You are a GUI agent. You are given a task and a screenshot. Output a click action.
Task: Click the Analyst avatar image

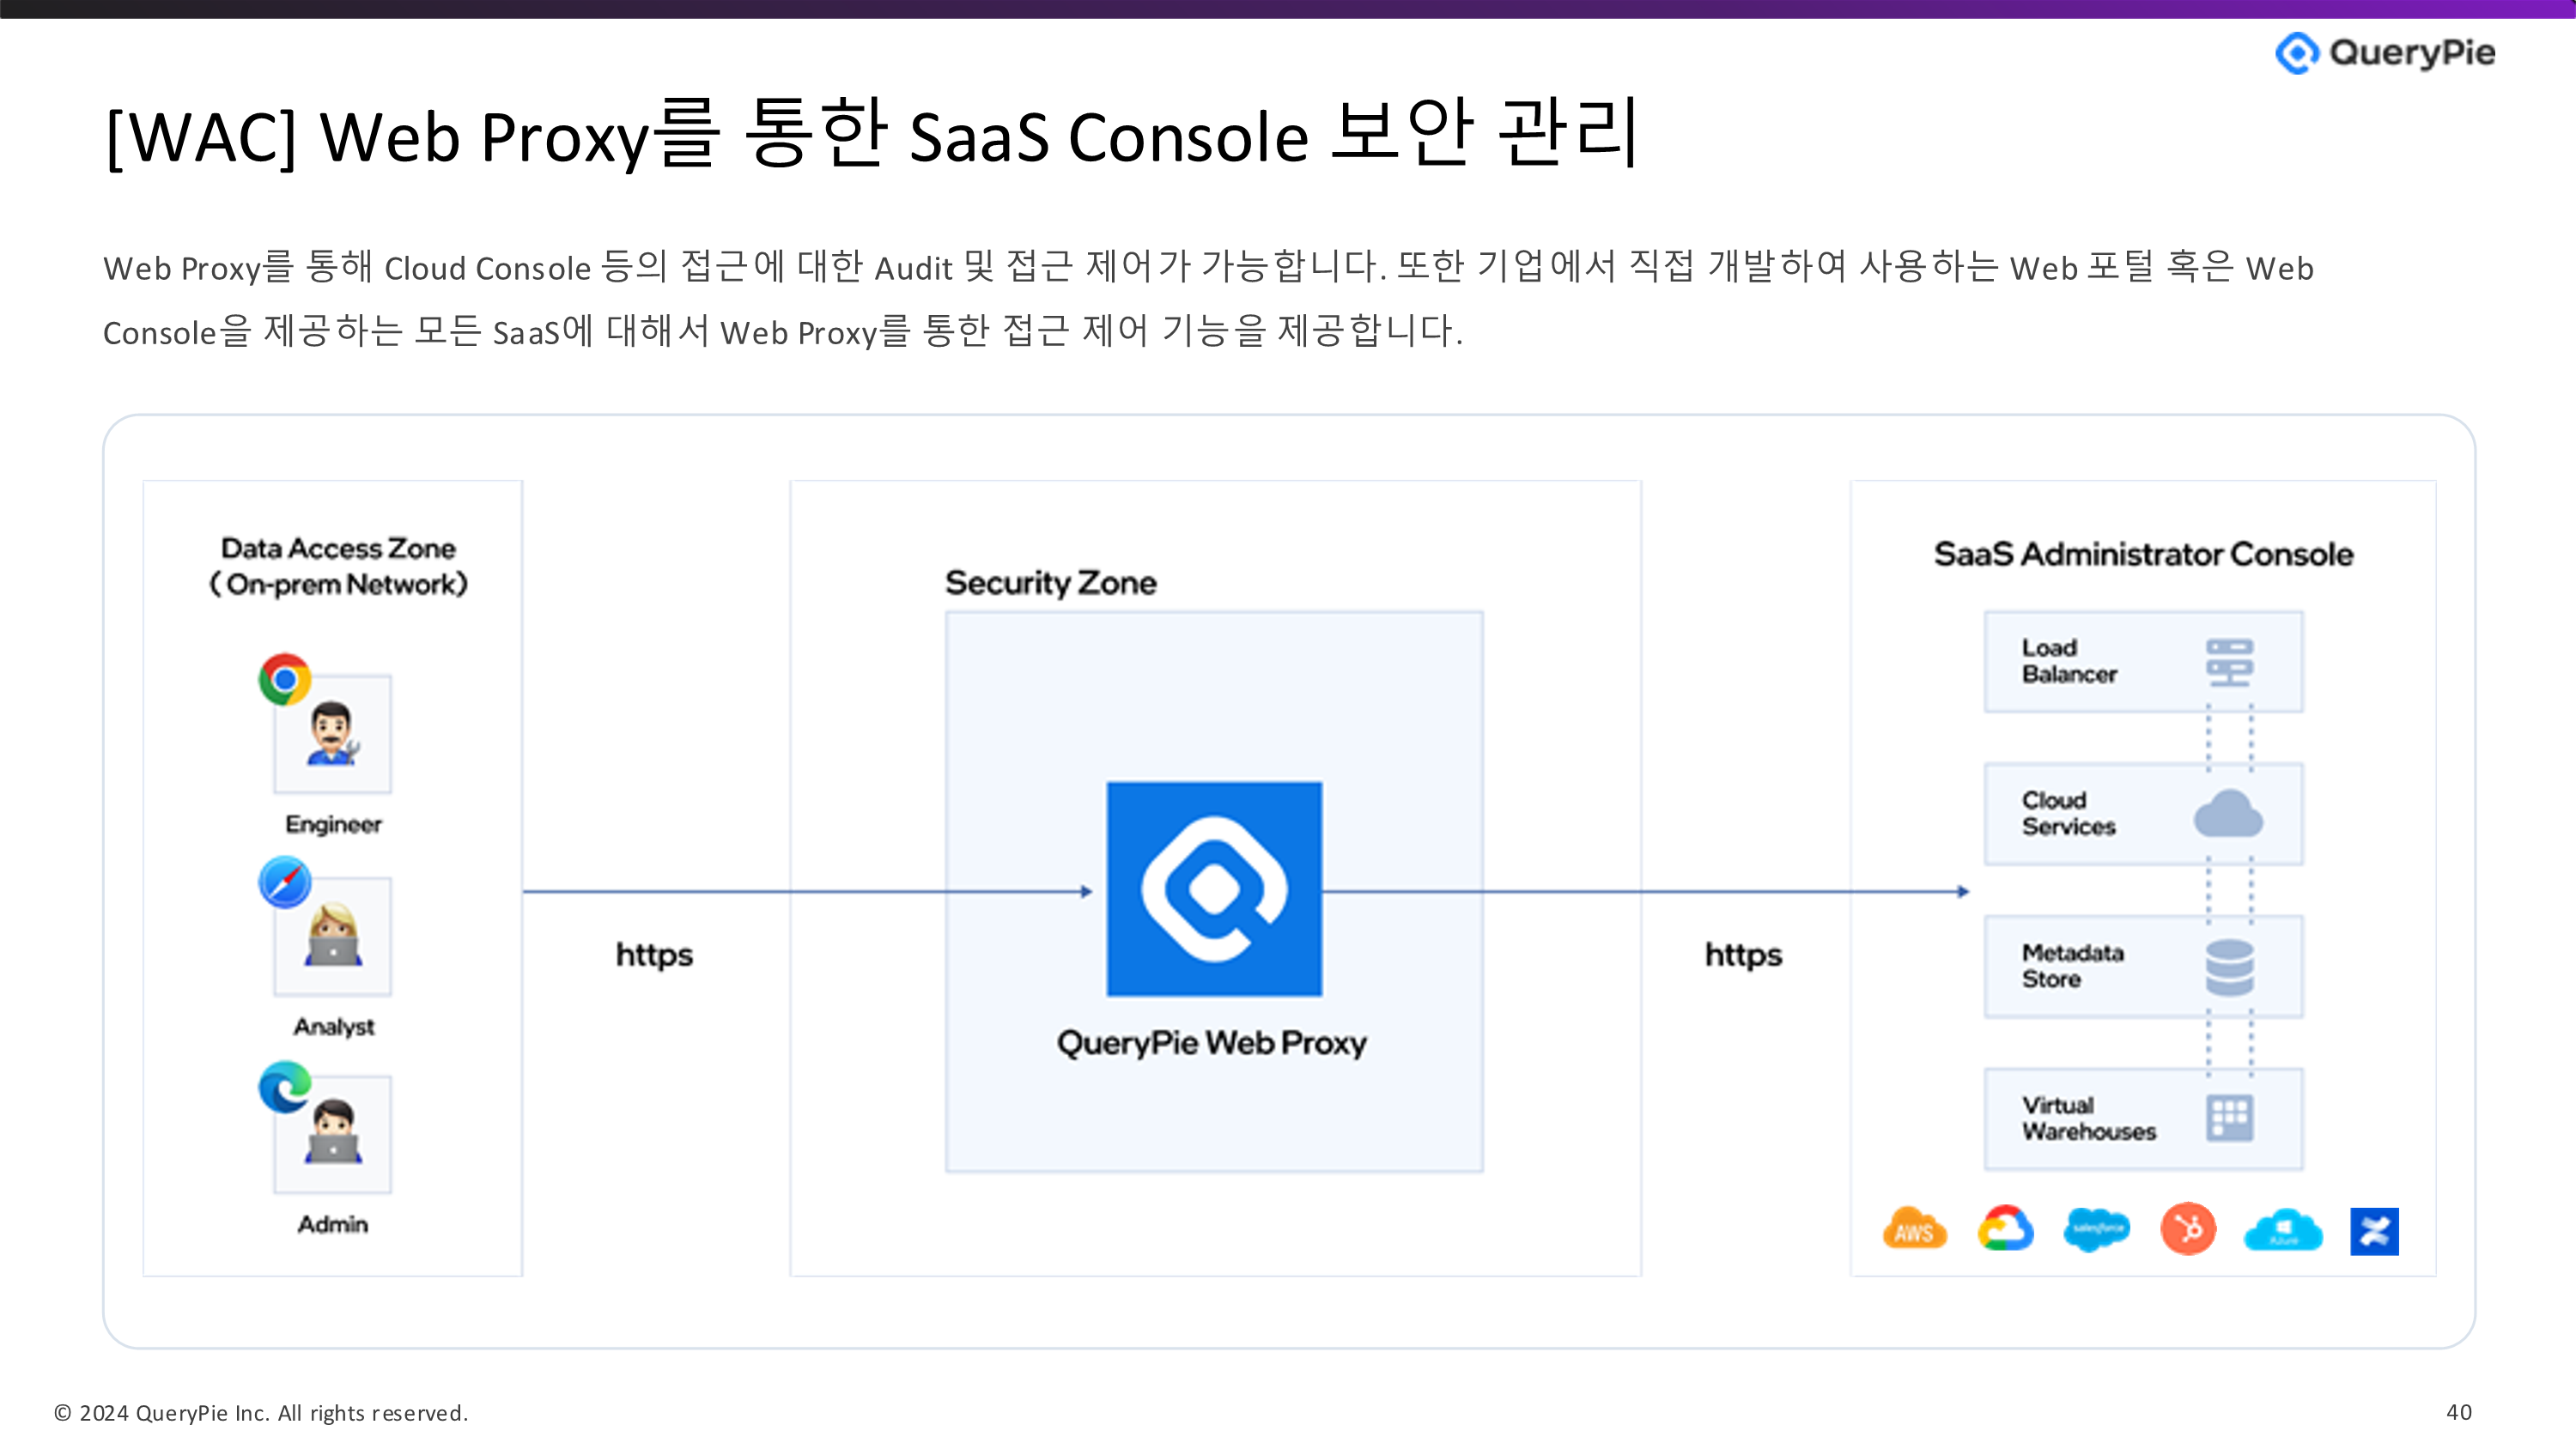(333, 937)
